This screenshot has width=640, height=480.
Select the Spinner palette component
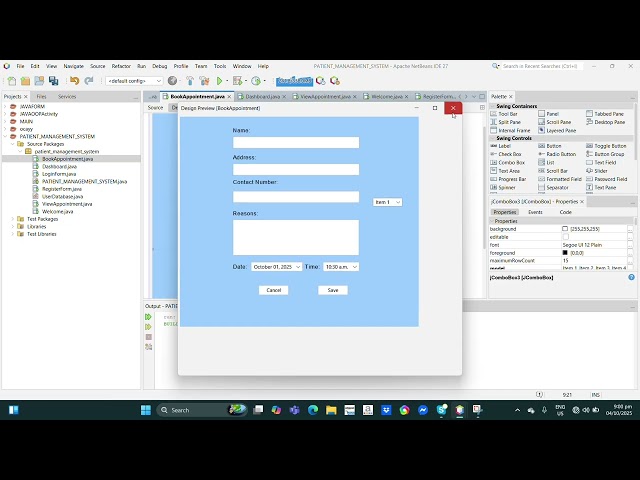pyautogui.click(x=503, y=187)
